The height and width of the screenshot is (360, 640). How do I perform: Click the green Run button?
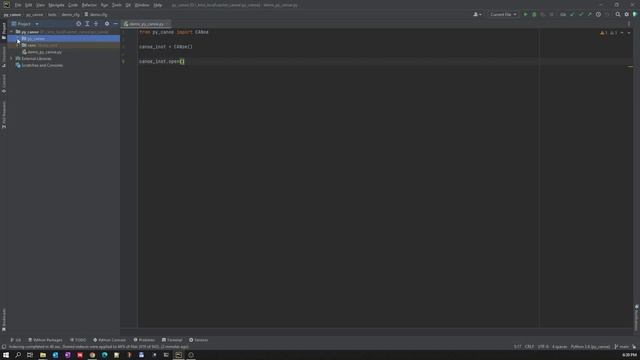click(526, 14)
